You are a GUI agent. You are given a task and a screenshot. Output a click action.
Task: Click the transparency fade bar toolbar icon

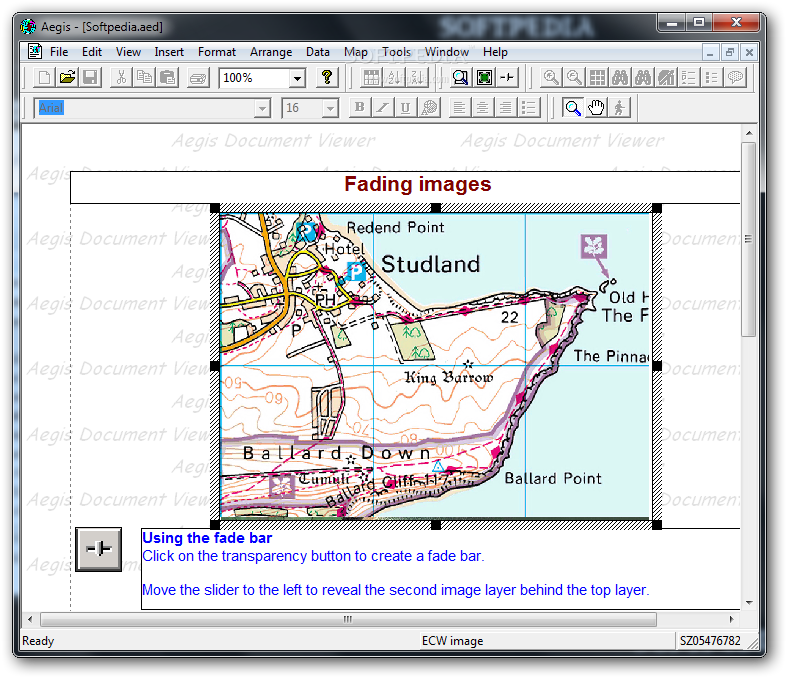[507, 78]
